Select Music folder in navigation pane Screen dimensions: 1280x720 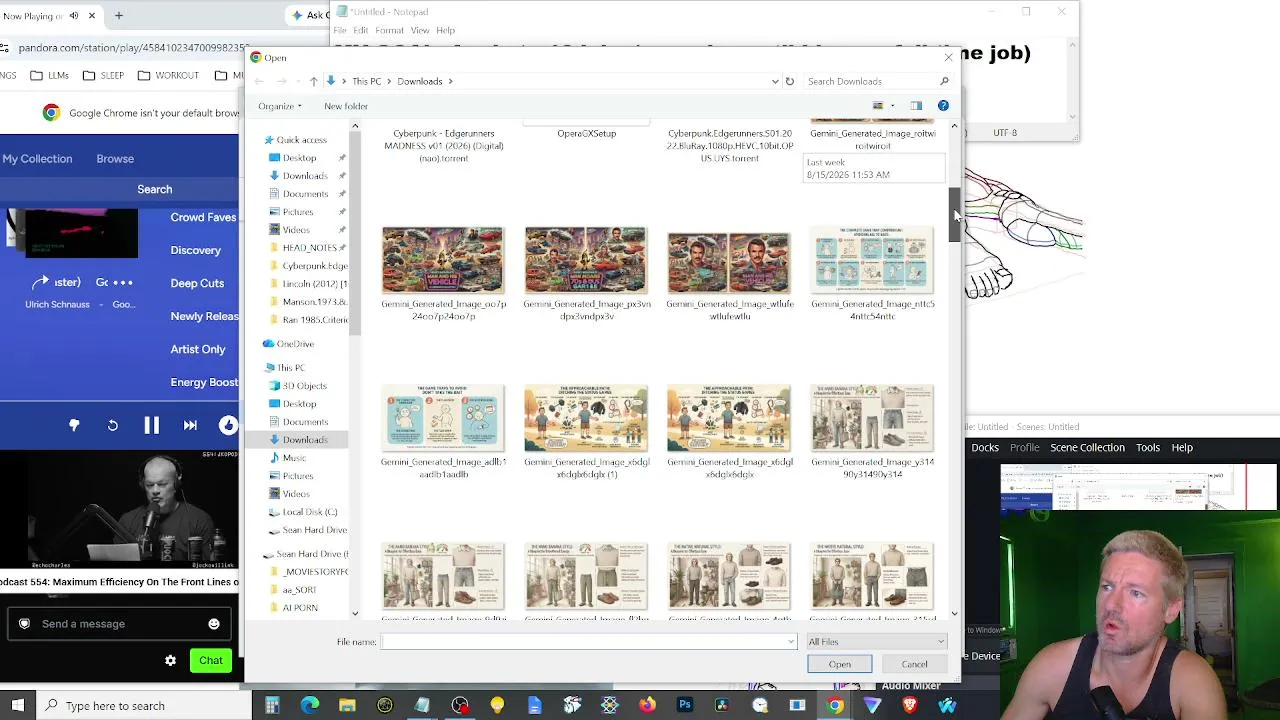tap(294, 458)
